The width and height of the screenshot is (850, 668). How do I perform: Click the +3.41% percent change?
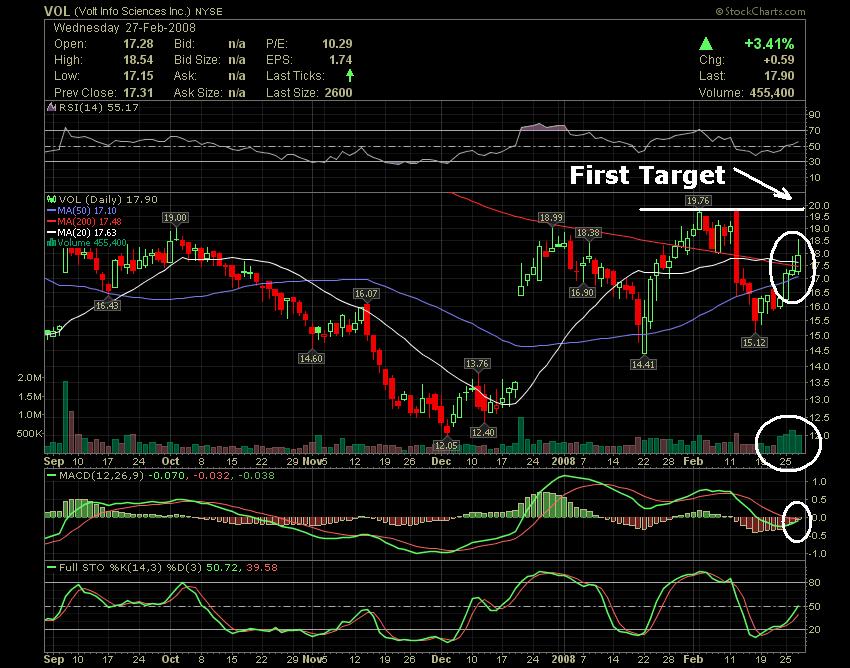(x=769, y=43)
